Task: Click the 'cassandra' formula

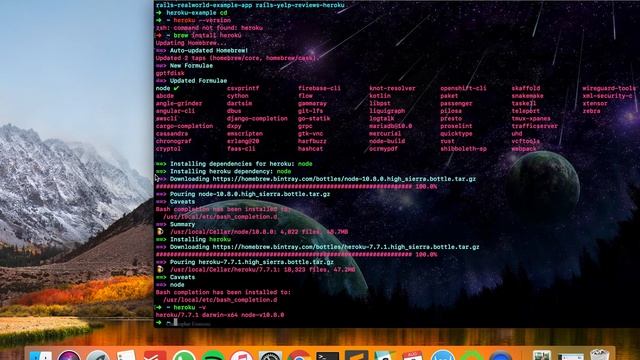Action: pos(171,133)
